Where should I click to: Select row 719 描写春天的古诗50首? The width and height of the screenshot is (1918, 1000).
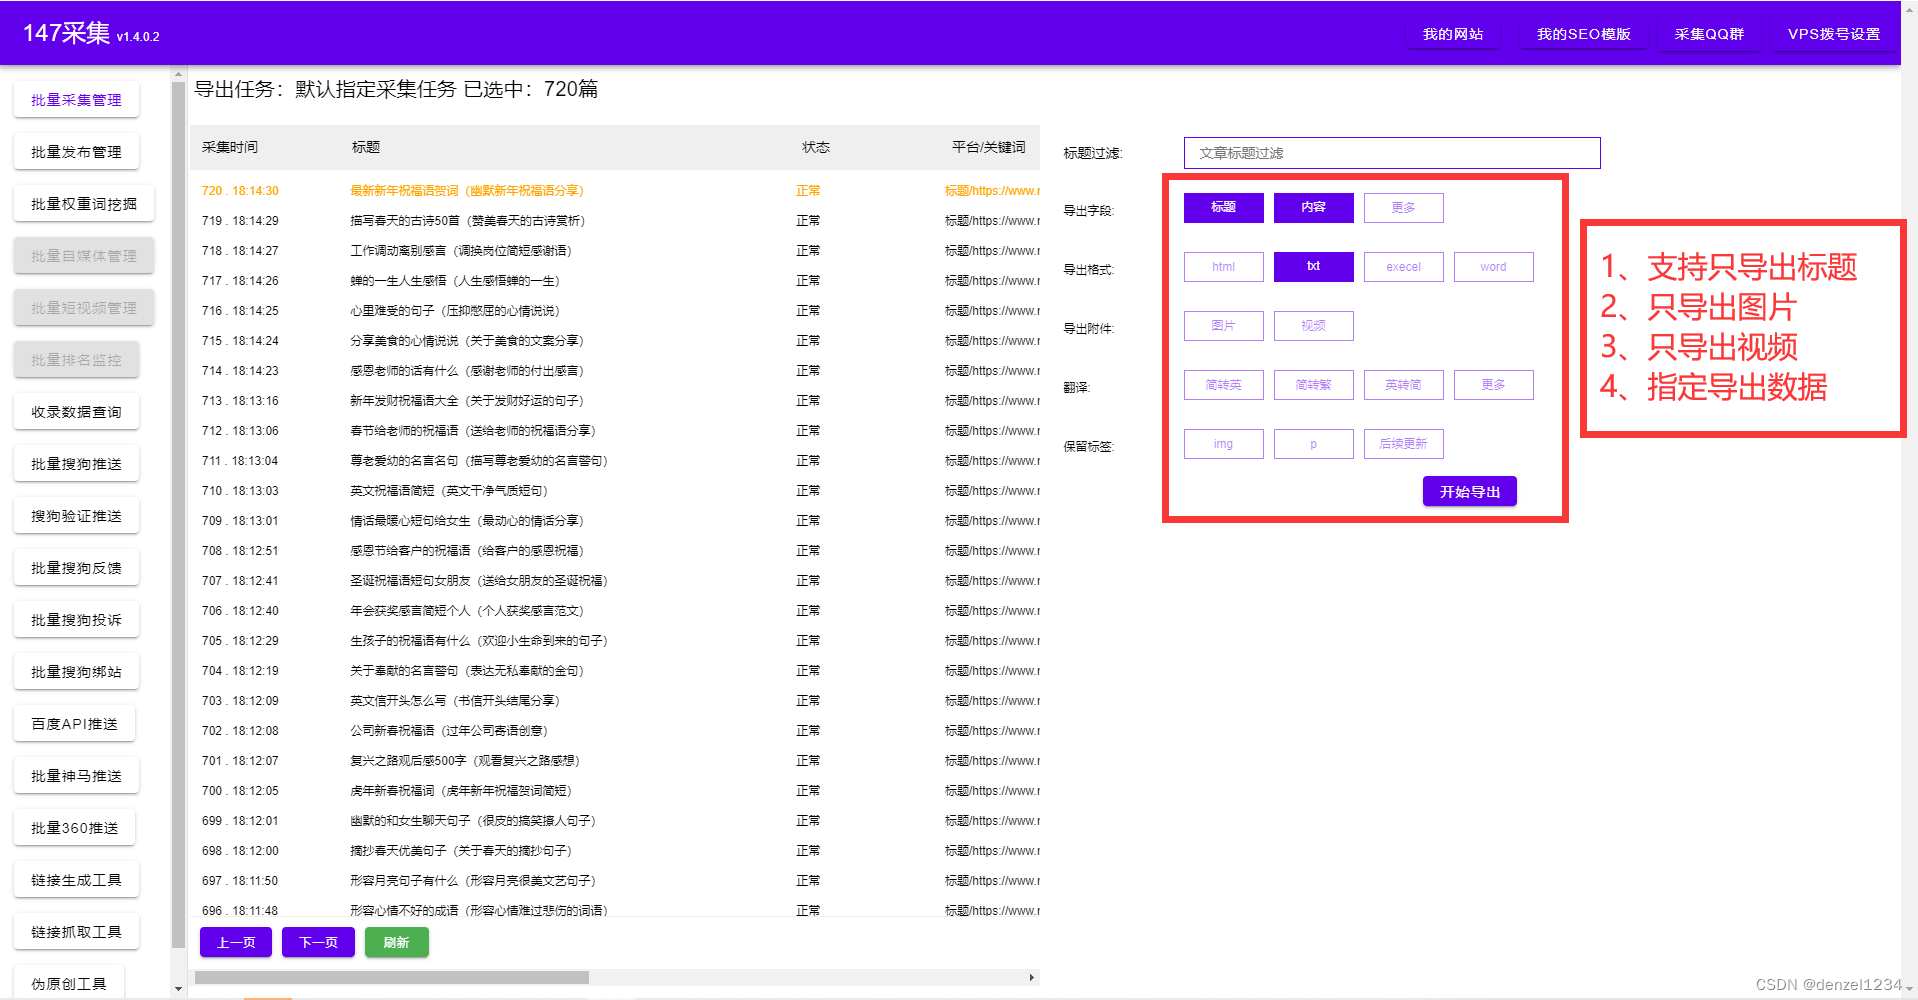coord(615,220)
